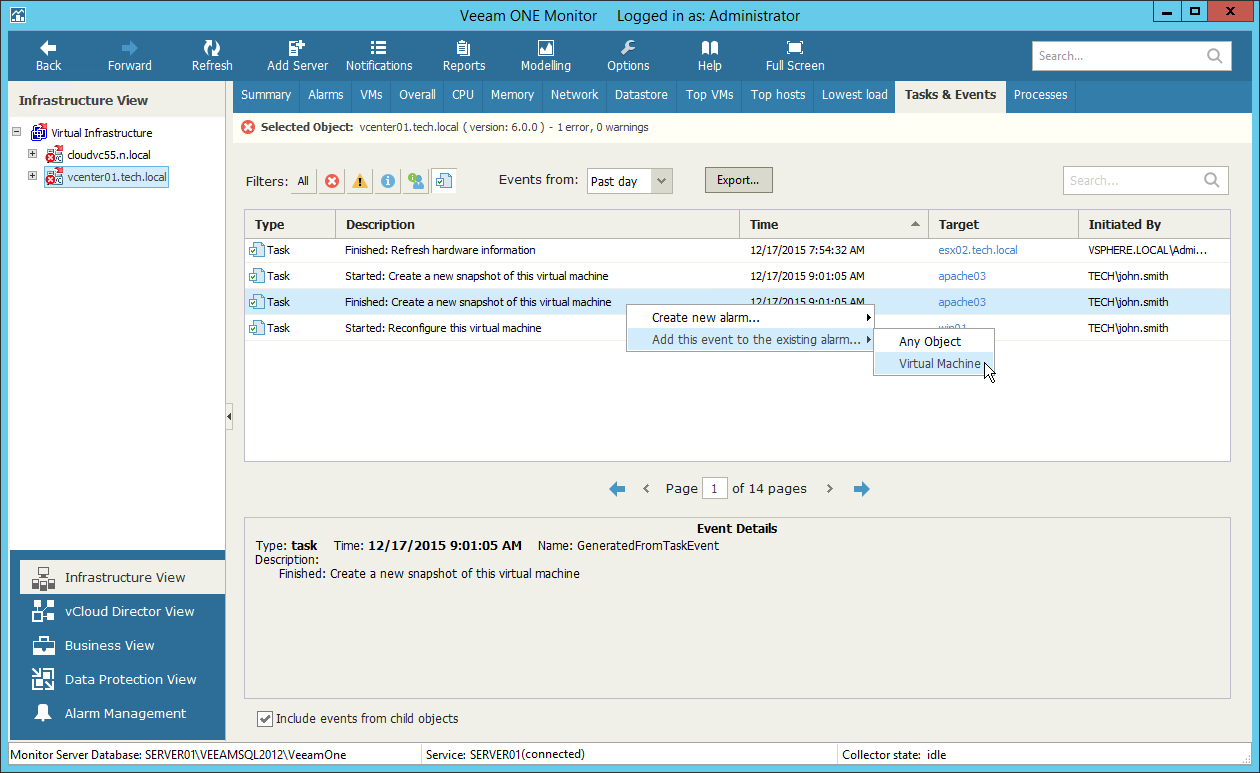Switch to Full Screen mode
Screen dimensions: 1260x773
(795, 56)
